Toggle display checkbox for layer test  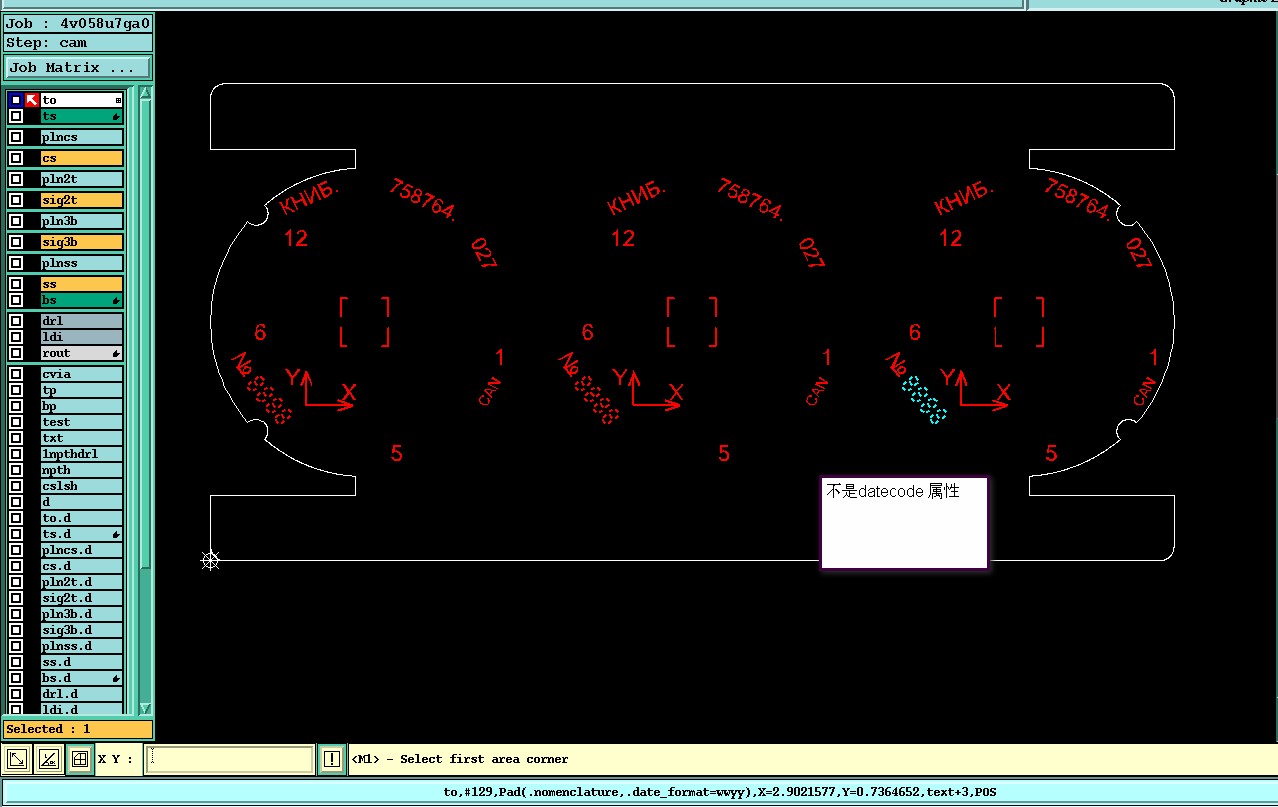(x=15, y=422)
